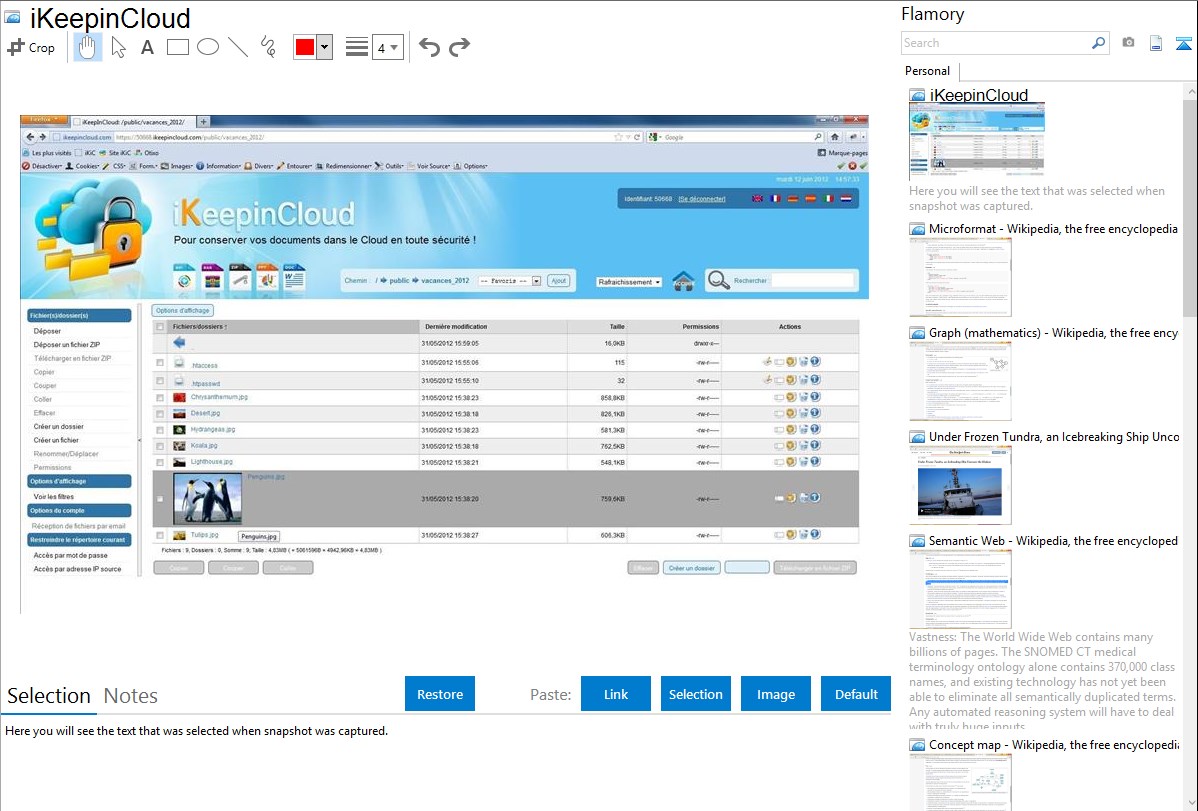
Task: Click the sidebar scroll down arrow
Action: click(1190, 803)
